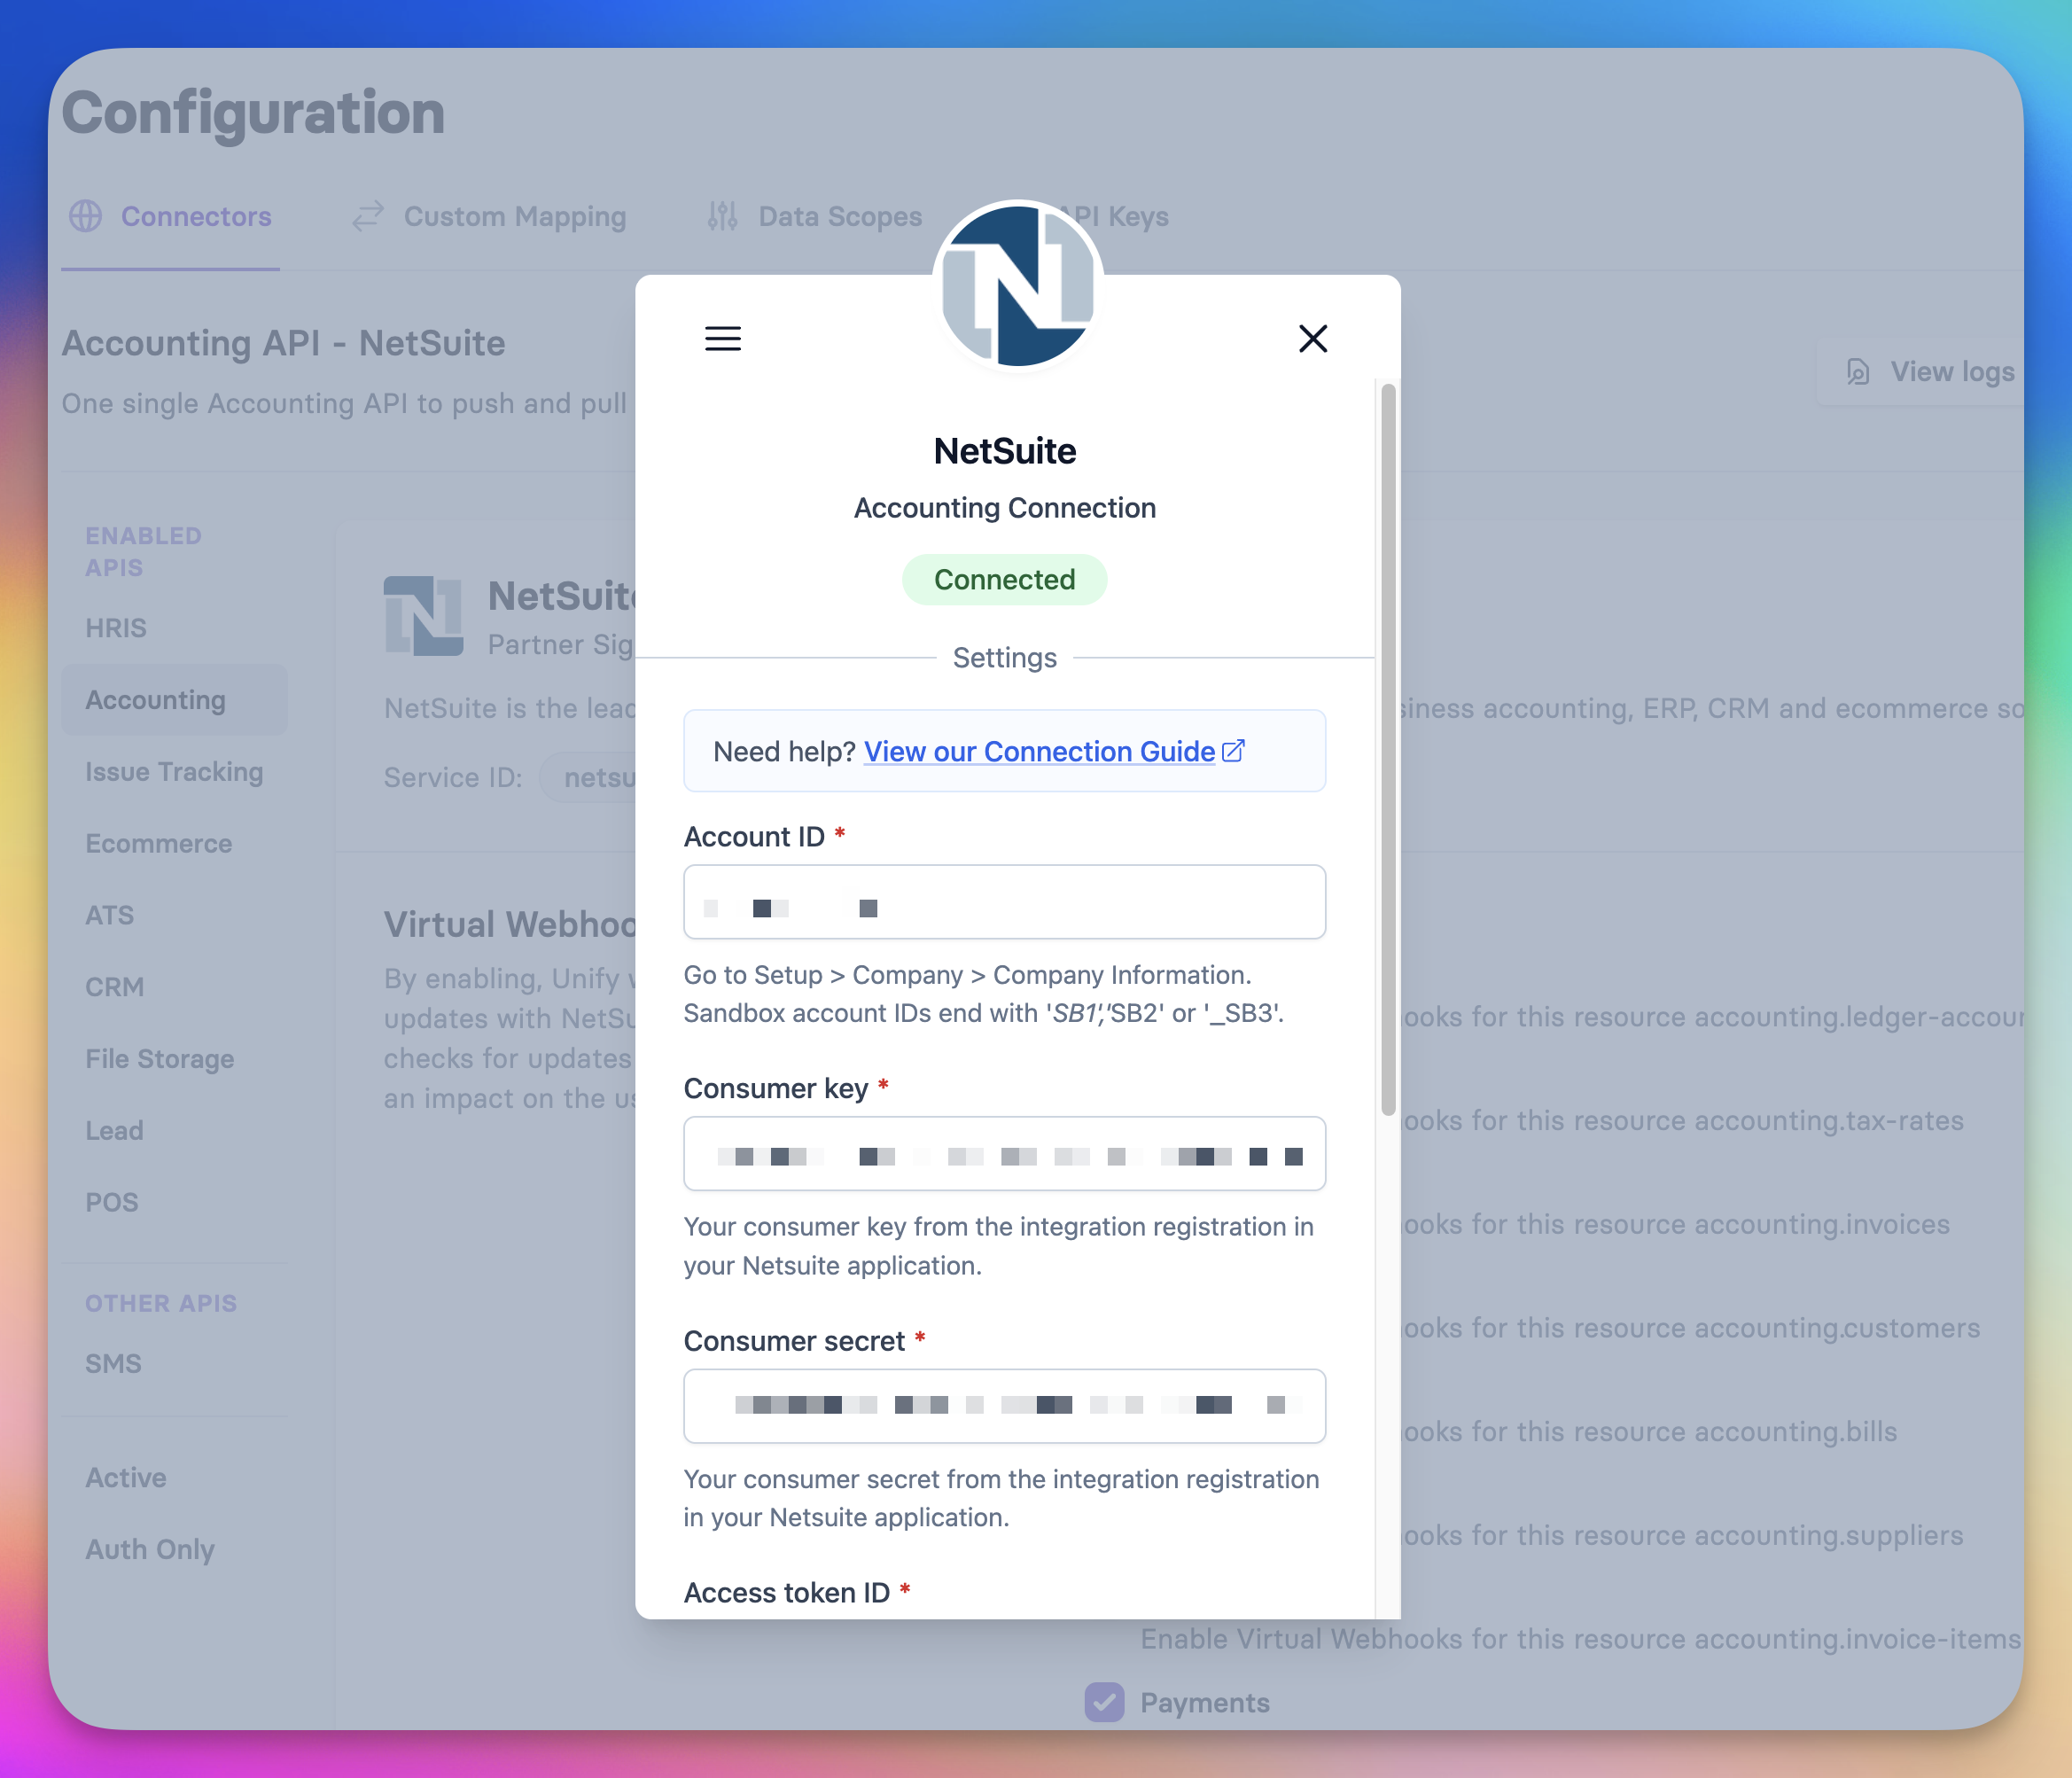Click the Account ID input field

pos(1004,902)
